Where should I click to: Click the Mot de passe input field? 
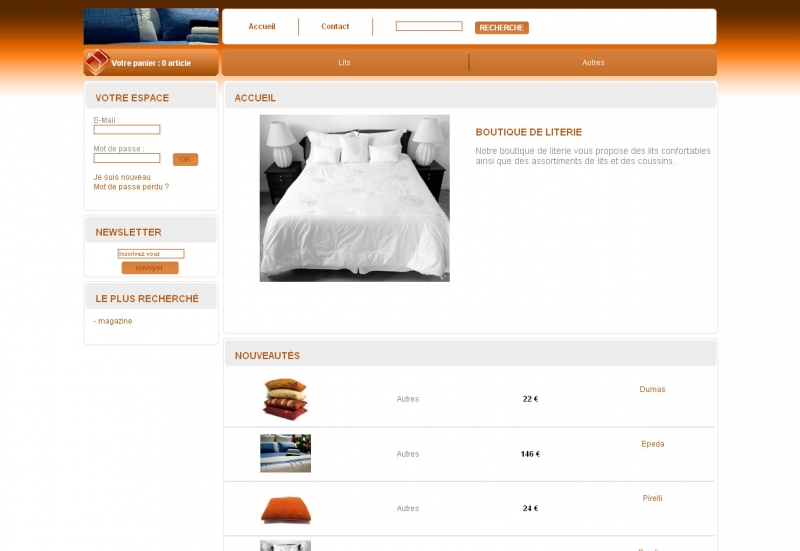coord(127,158)
